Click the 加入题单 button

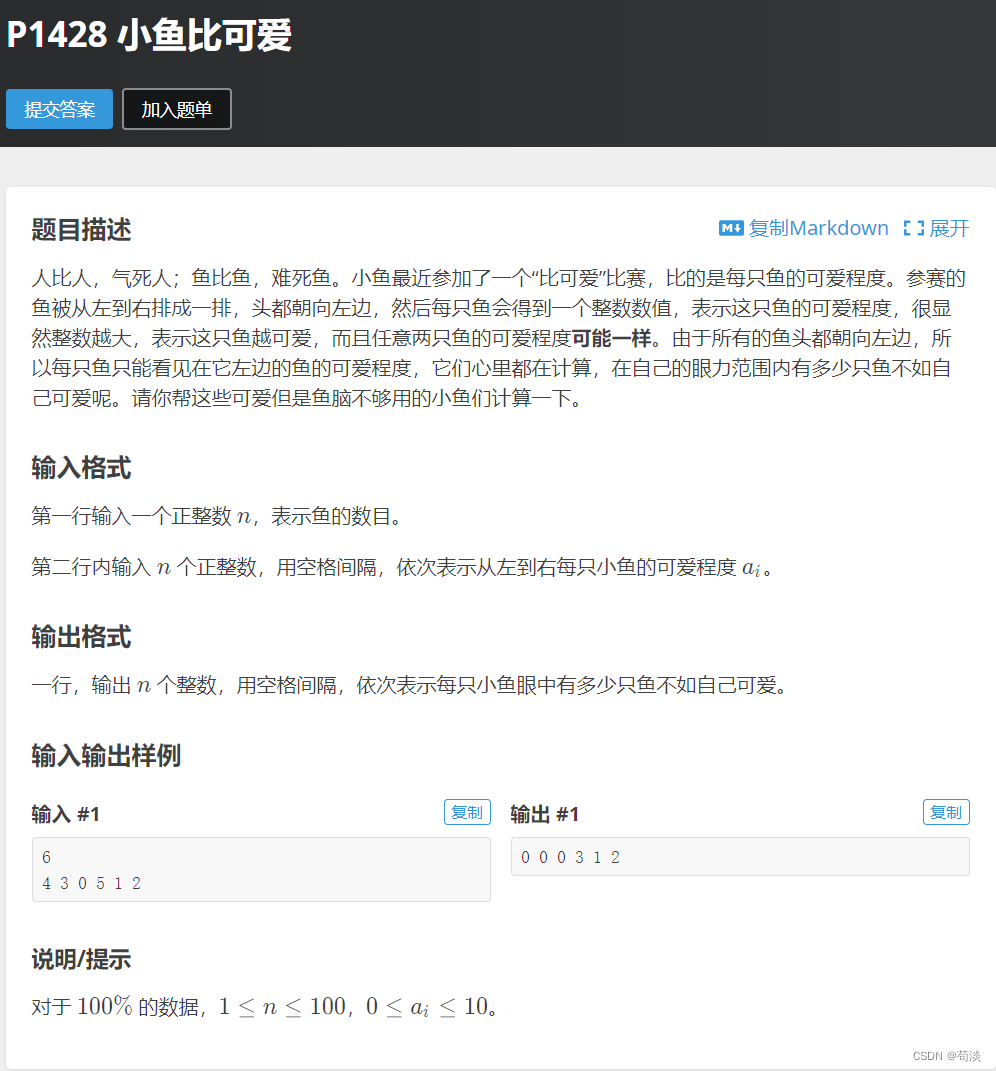coord(176,109)
